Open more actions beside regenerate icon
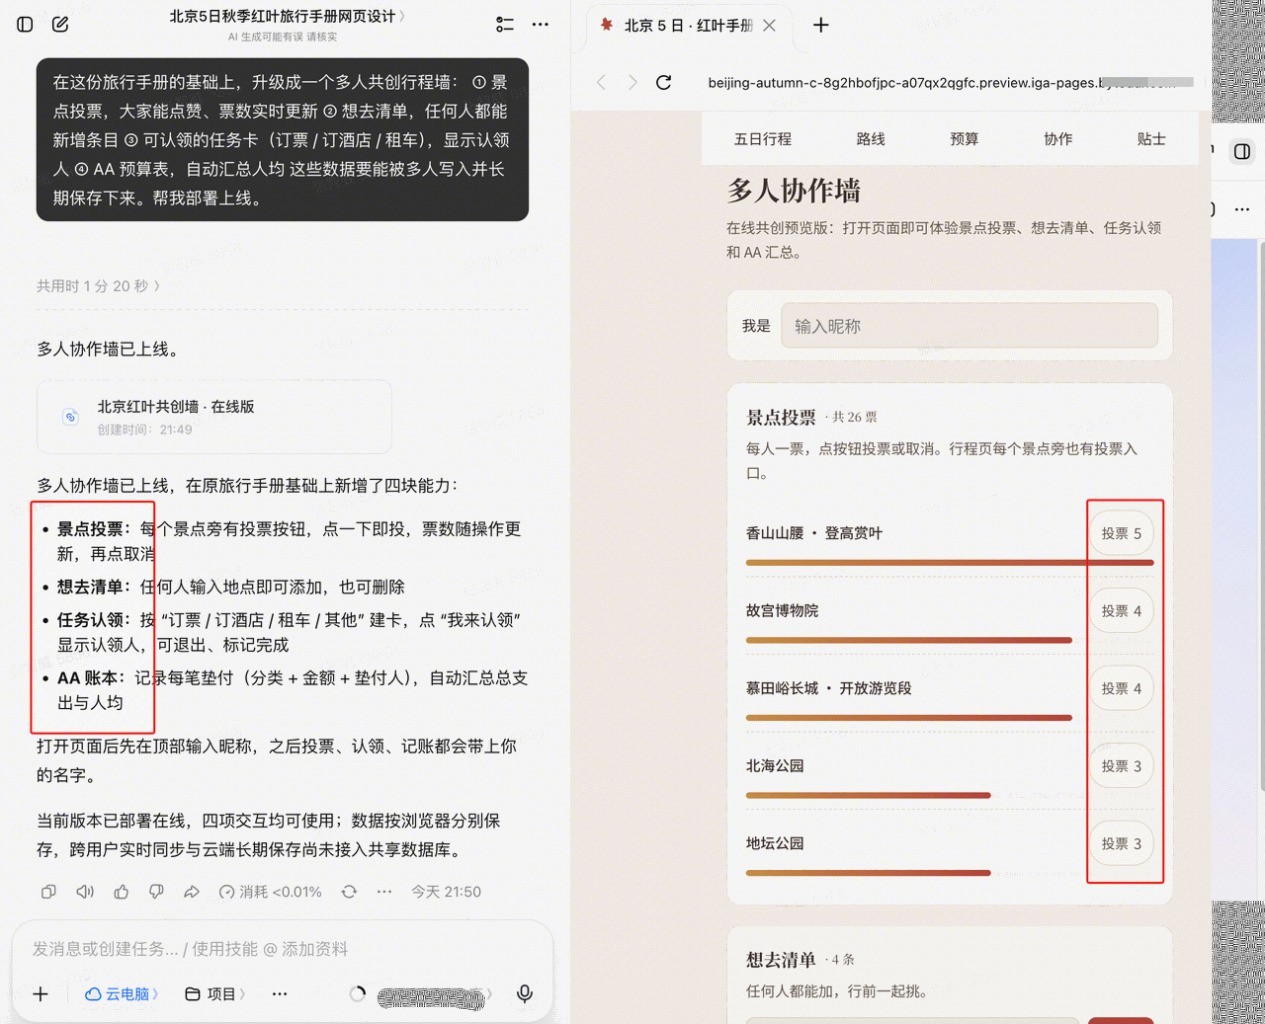 coord(384,891)
